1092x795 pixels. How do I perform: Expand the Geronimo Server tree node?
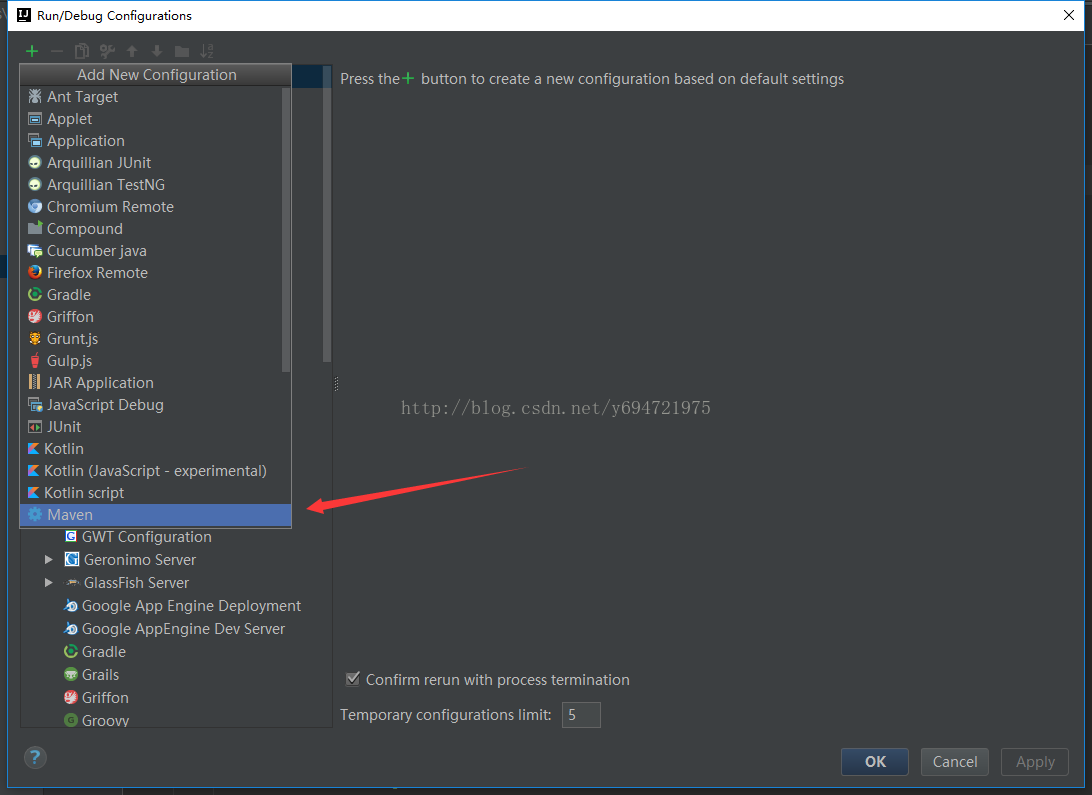[49, 560]
